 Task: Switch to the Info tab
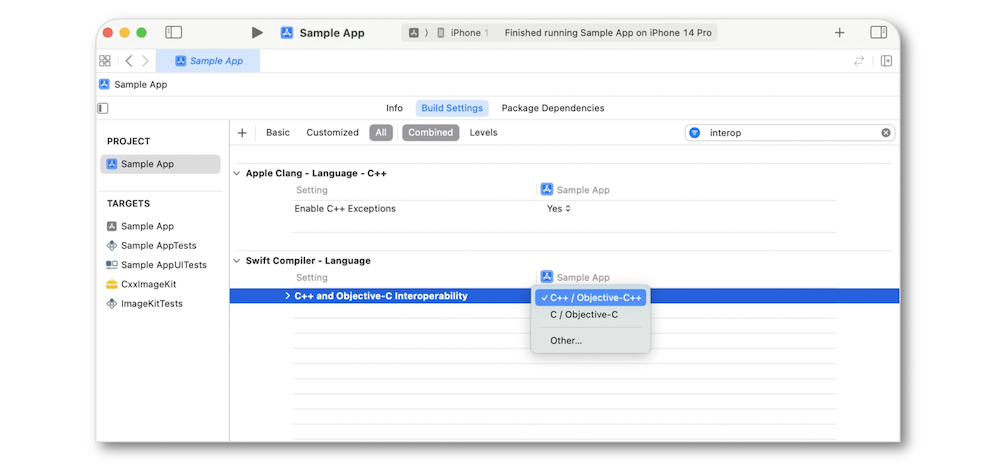click(x=394, y=108)
